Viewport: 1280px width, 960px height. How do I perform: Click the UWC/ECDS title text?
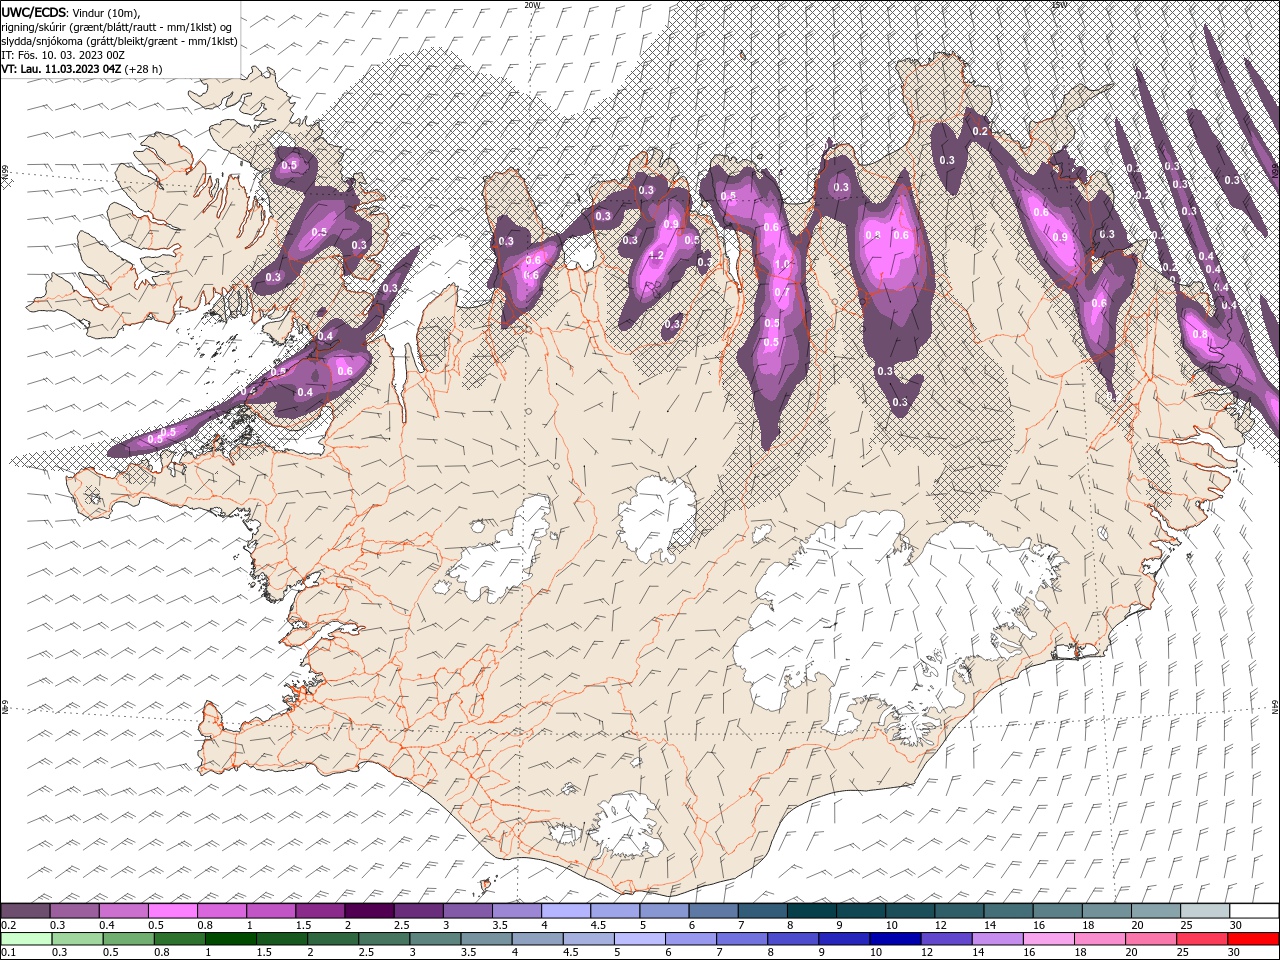click(x=34, y=11)
